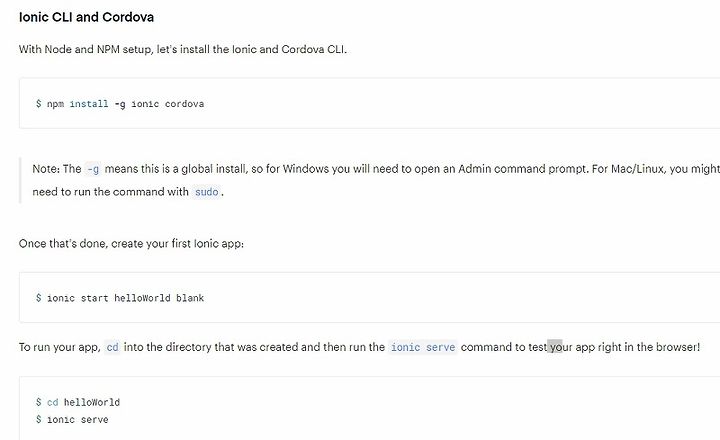This screenshot has width=720, height=440.
Task: Click the "cd helloWorld" command line
Action: click(x=78, y=402)
